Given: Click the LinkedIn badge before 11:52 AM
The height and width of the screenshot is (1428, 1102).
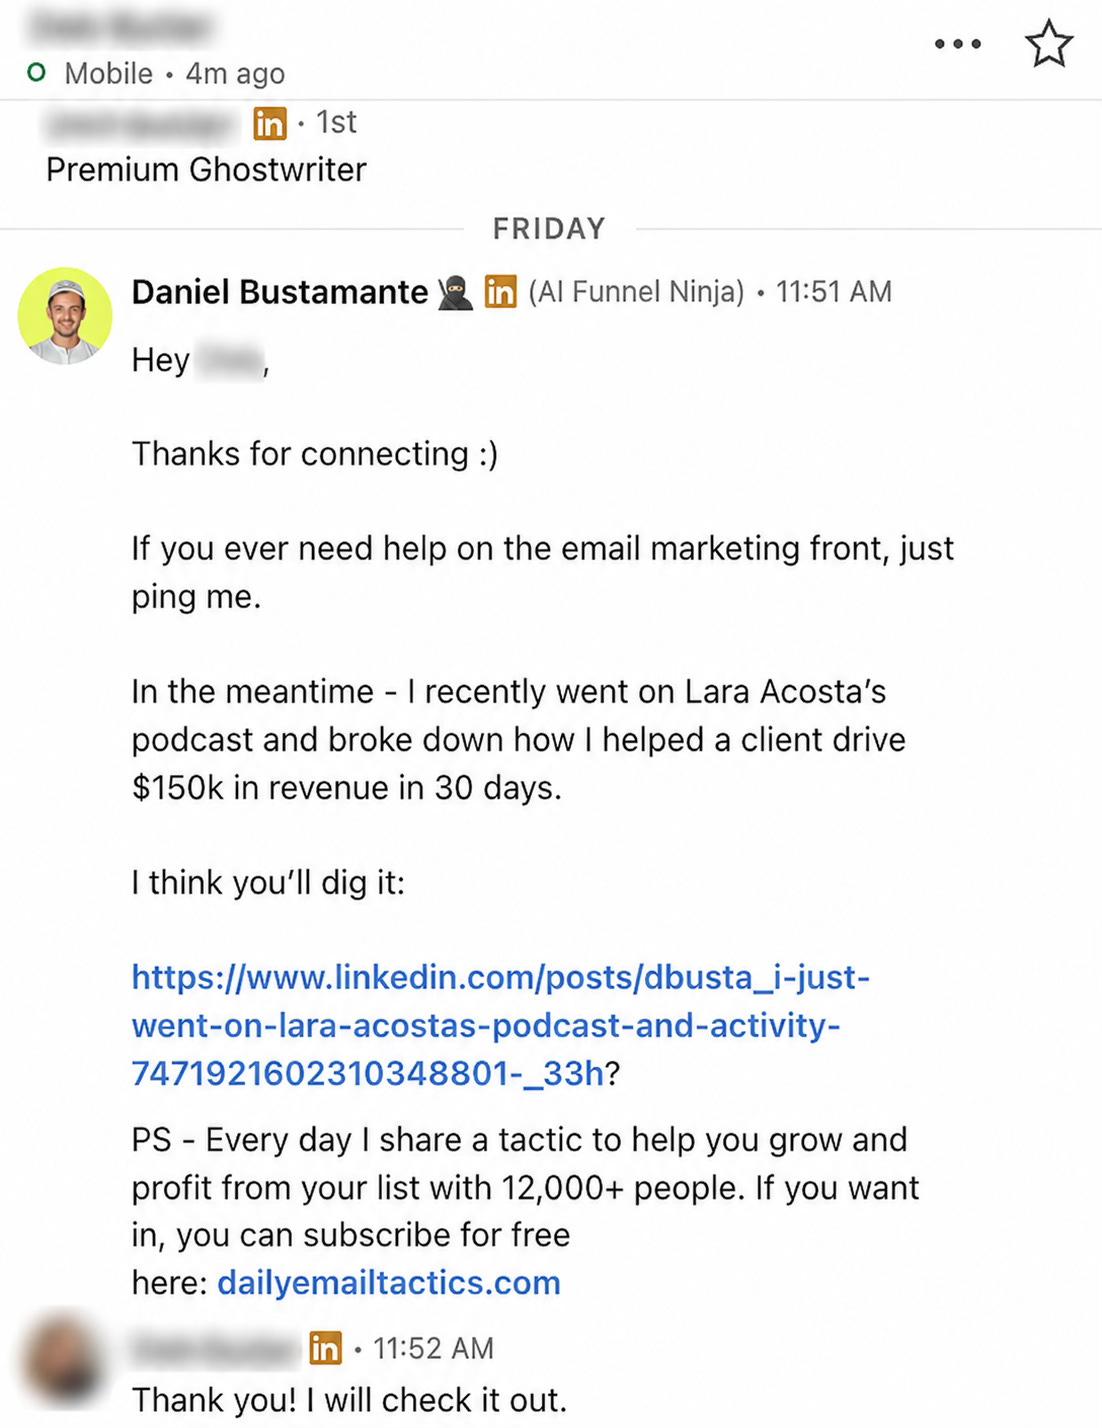Looking at the screenshot, I should coord(325,1349).
